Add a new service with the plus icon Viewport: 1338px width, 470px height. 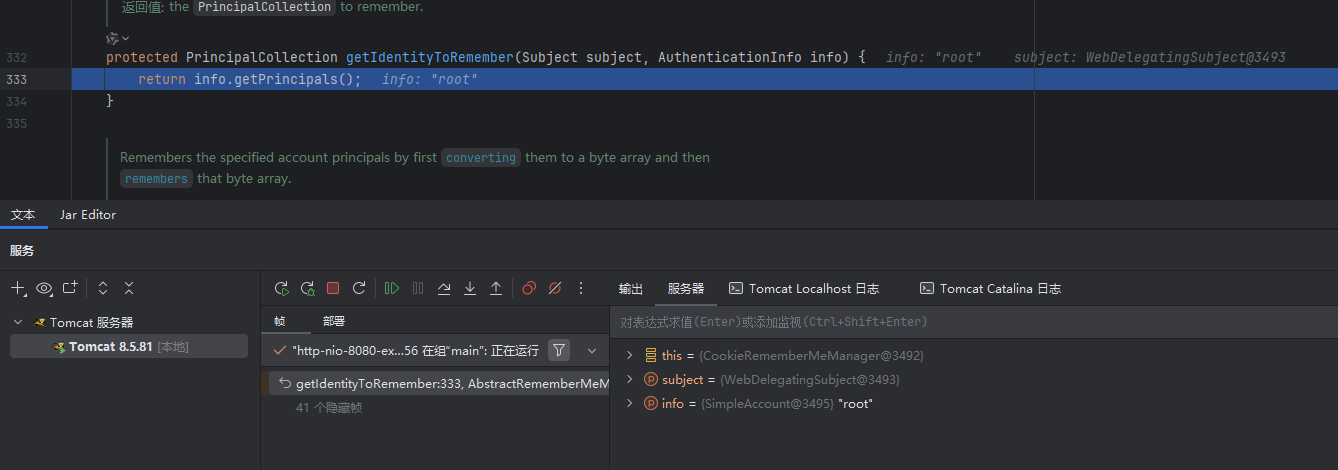click(18, 288)
